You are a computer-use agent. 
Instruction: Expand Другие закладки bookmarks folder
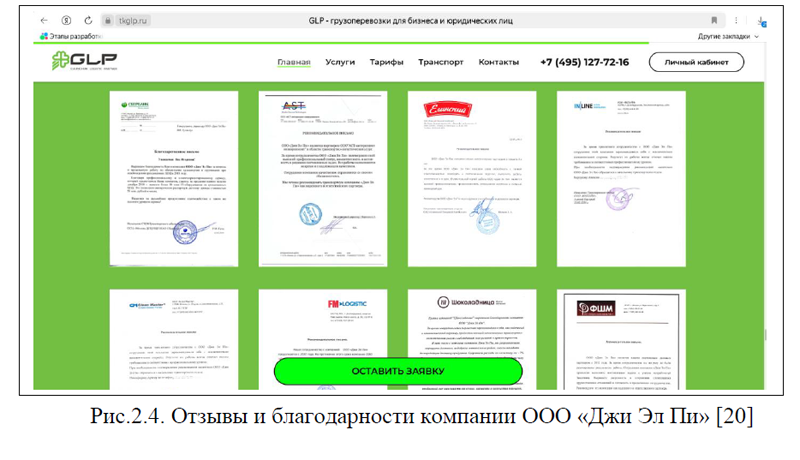point(728,36)
